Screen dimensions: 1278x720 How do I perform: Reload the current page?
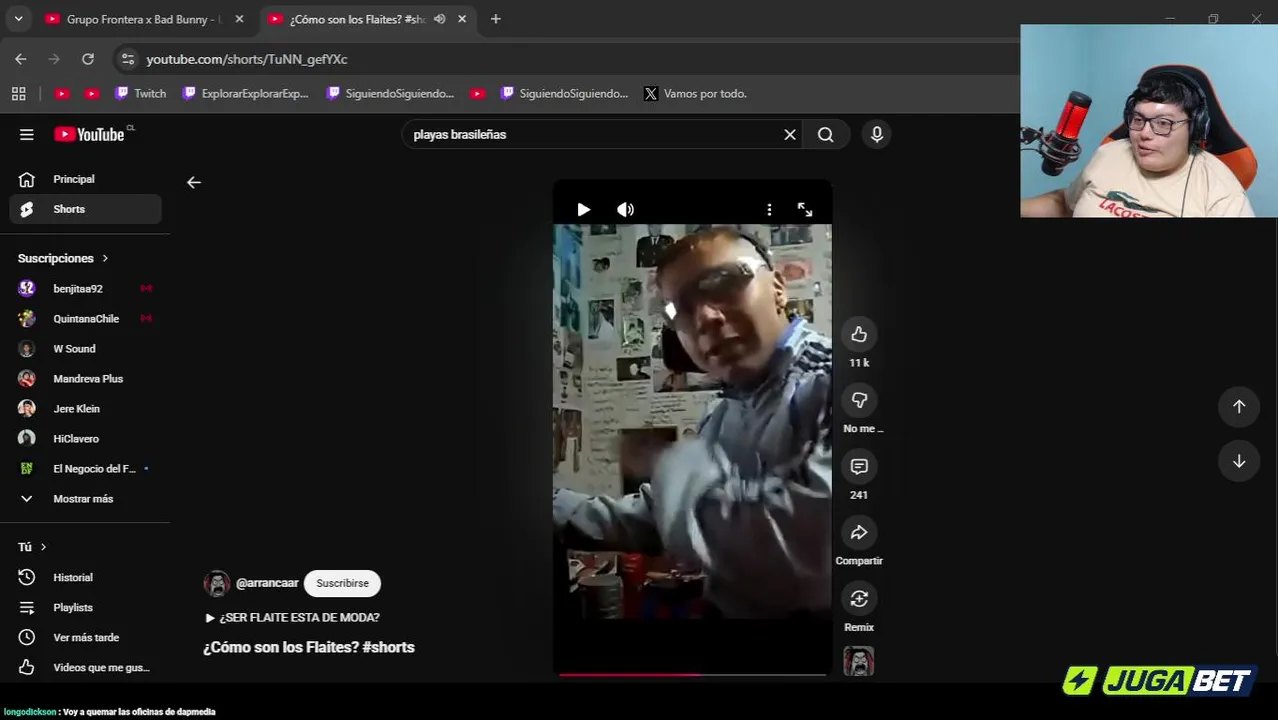coord(88,59)
